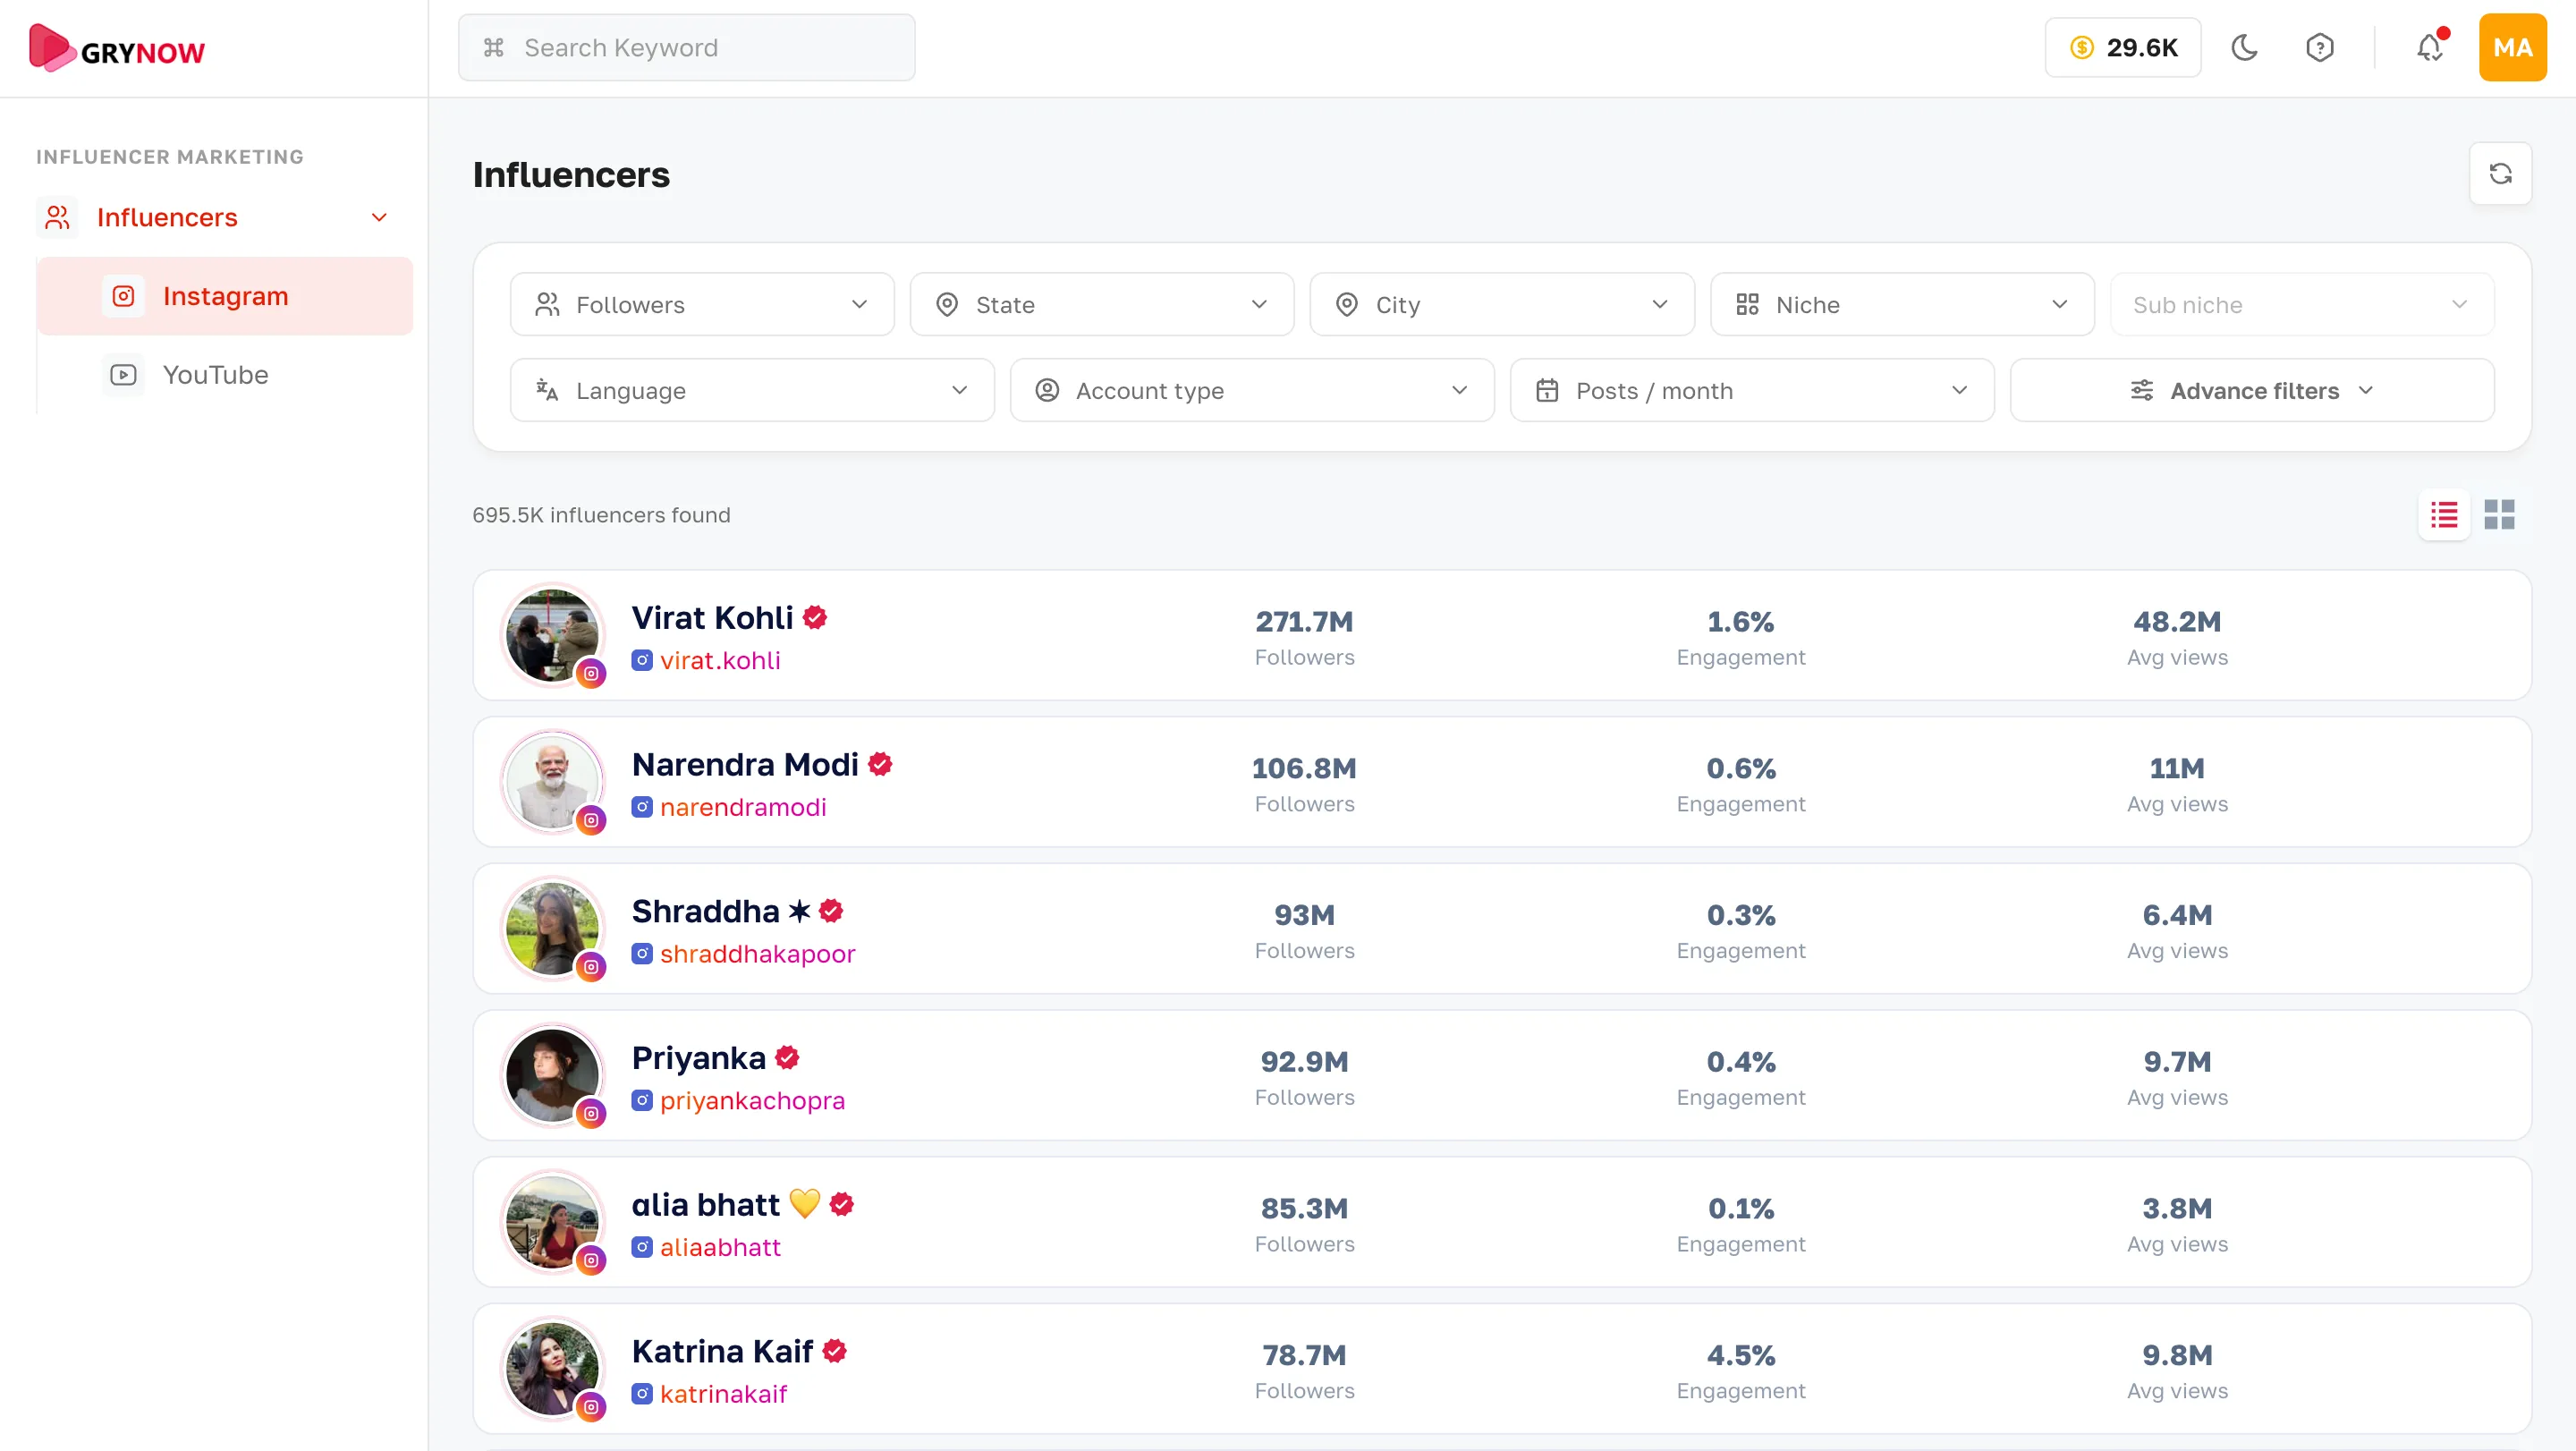This screenshot has width=2576, height=1451.
Task: Click Katrina Kaif verified badge
Action: pyautogui.click(x=835, y=1351)
